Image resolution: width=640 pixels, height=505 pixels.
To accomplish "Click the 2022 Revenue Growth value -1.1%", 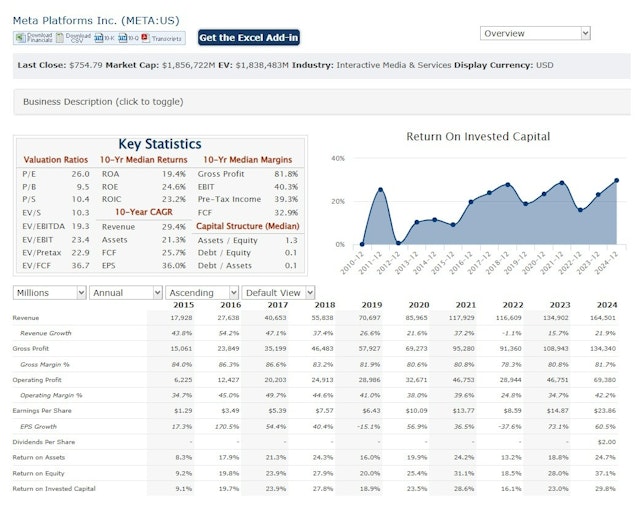I will pos(512,333).
